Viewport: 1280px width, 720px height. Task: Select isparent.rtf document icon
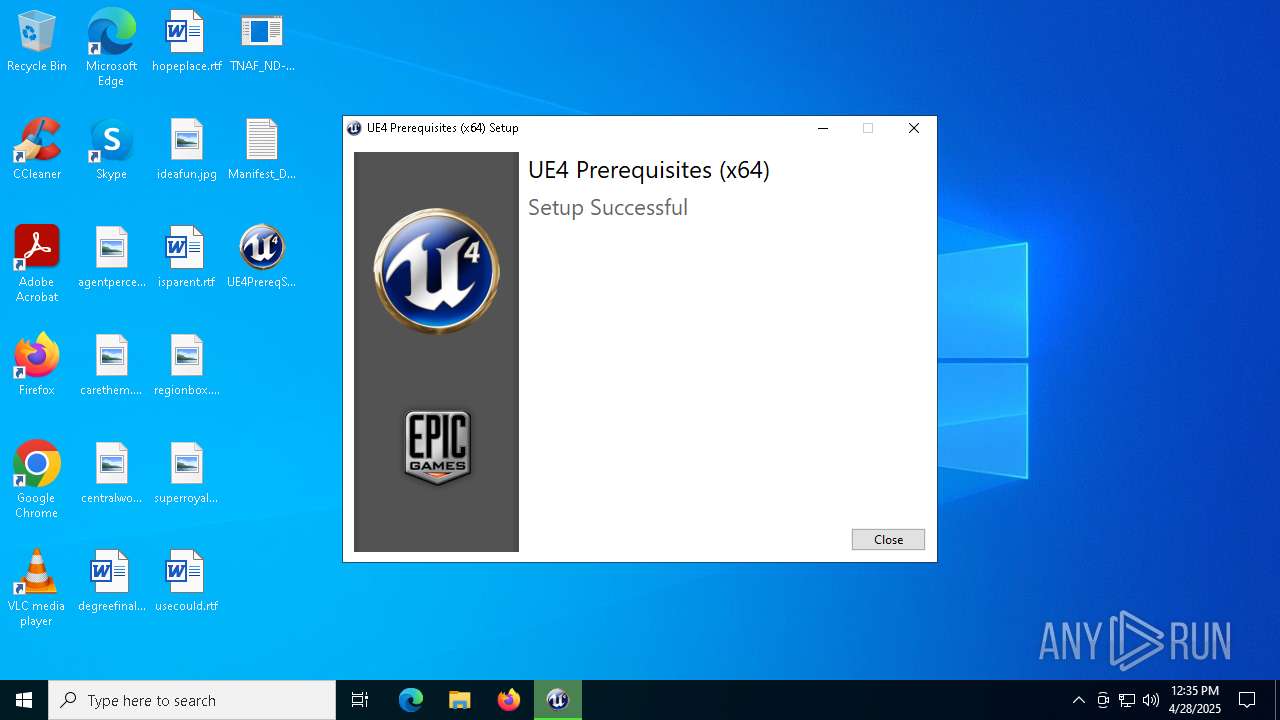[x=186, y=258]
